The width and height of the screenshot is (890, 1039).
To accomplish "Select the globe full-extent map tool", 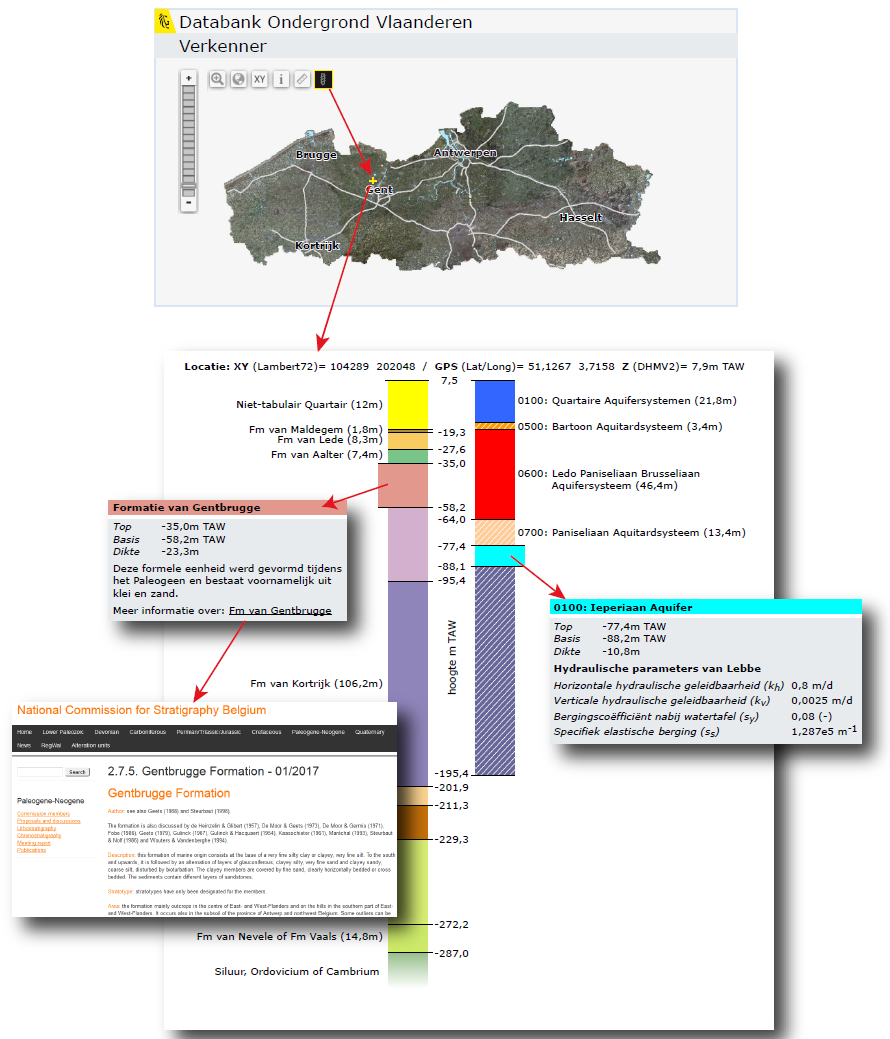I will pyautogui.click(x=238, y=79).
